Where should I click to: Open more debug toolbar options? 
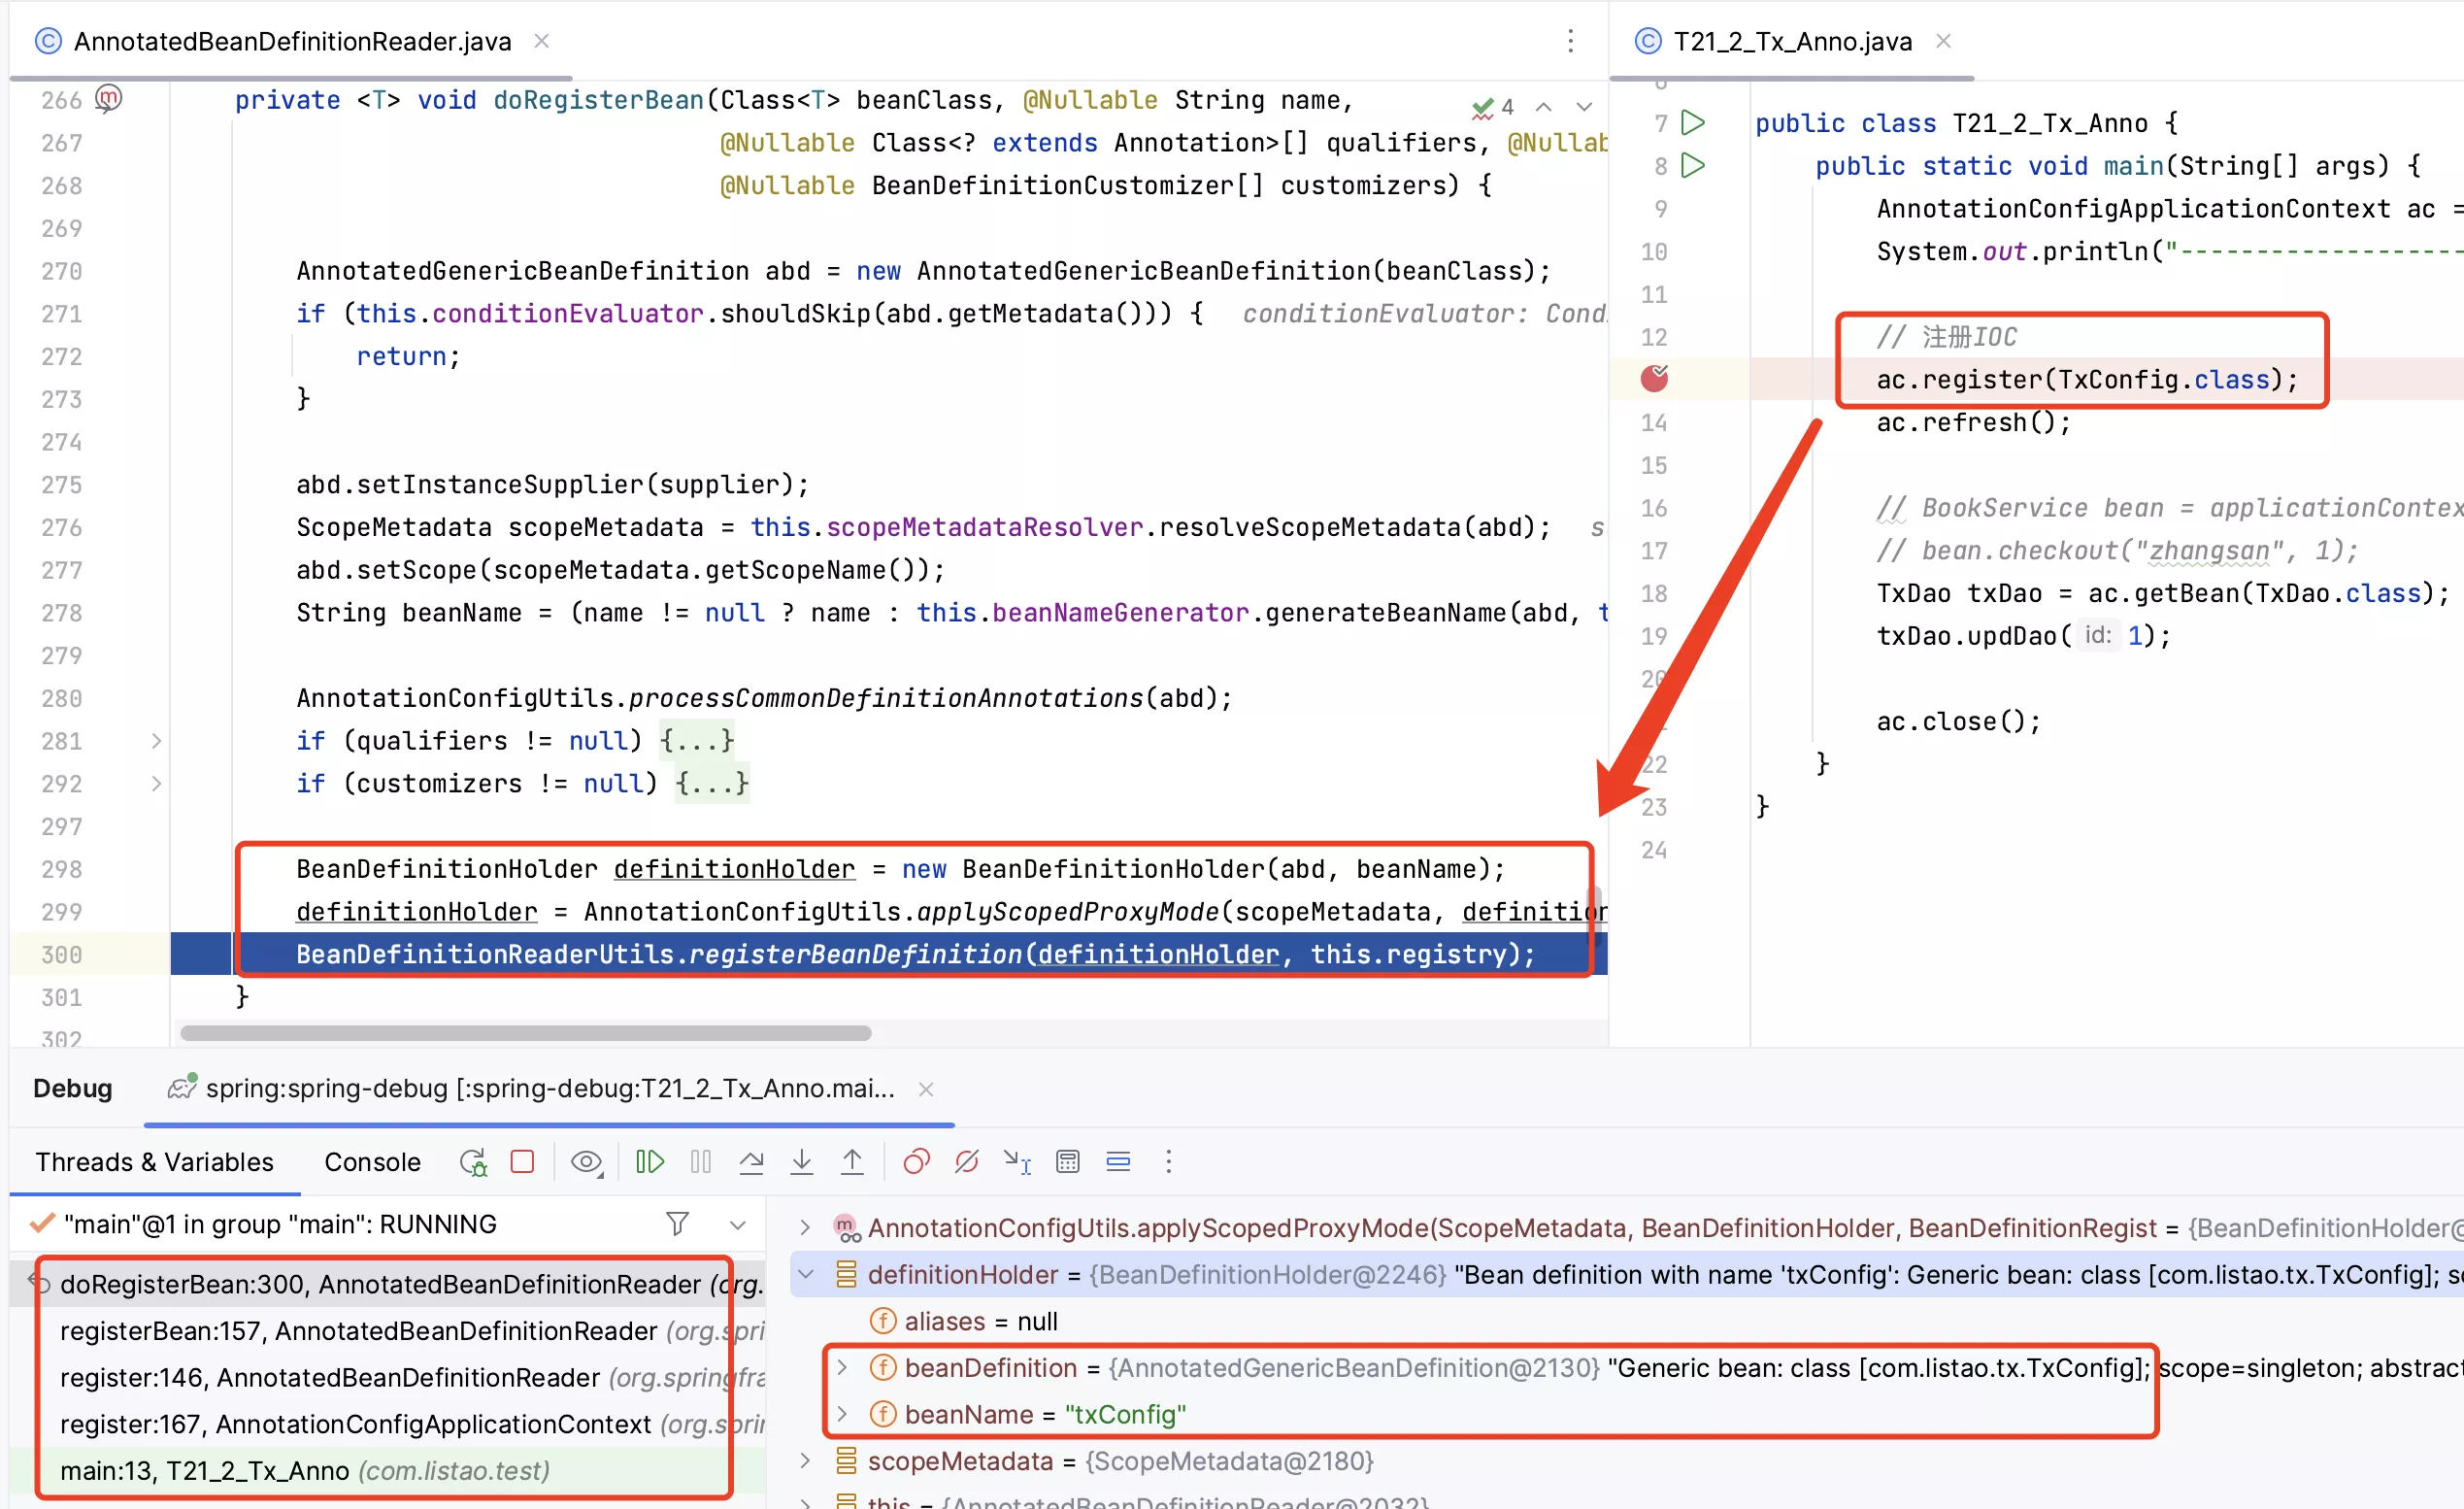(1168, 1161)
